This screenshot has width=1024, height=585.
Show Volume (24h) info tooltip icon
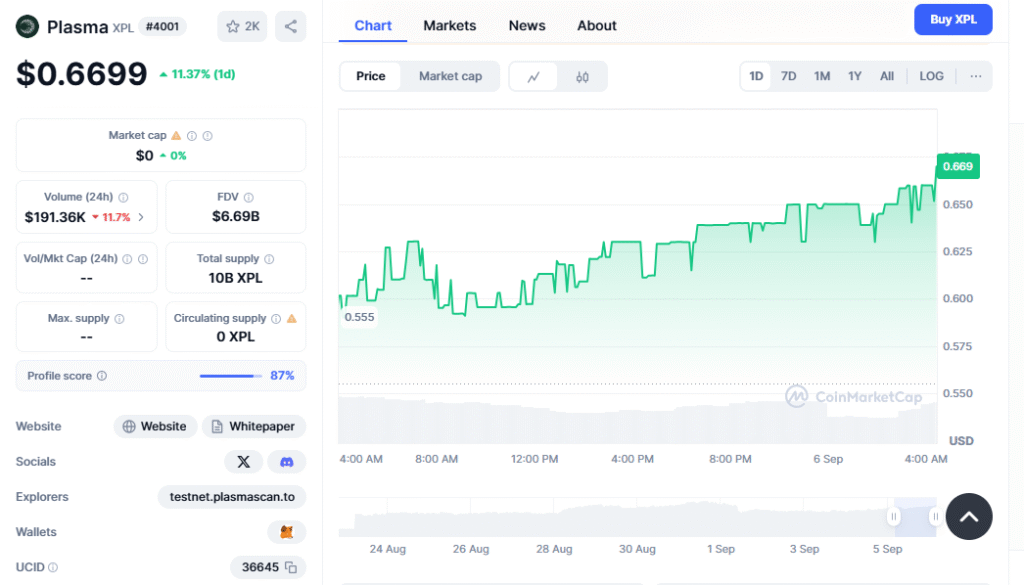pyautogui.click(x=123, y=197)
